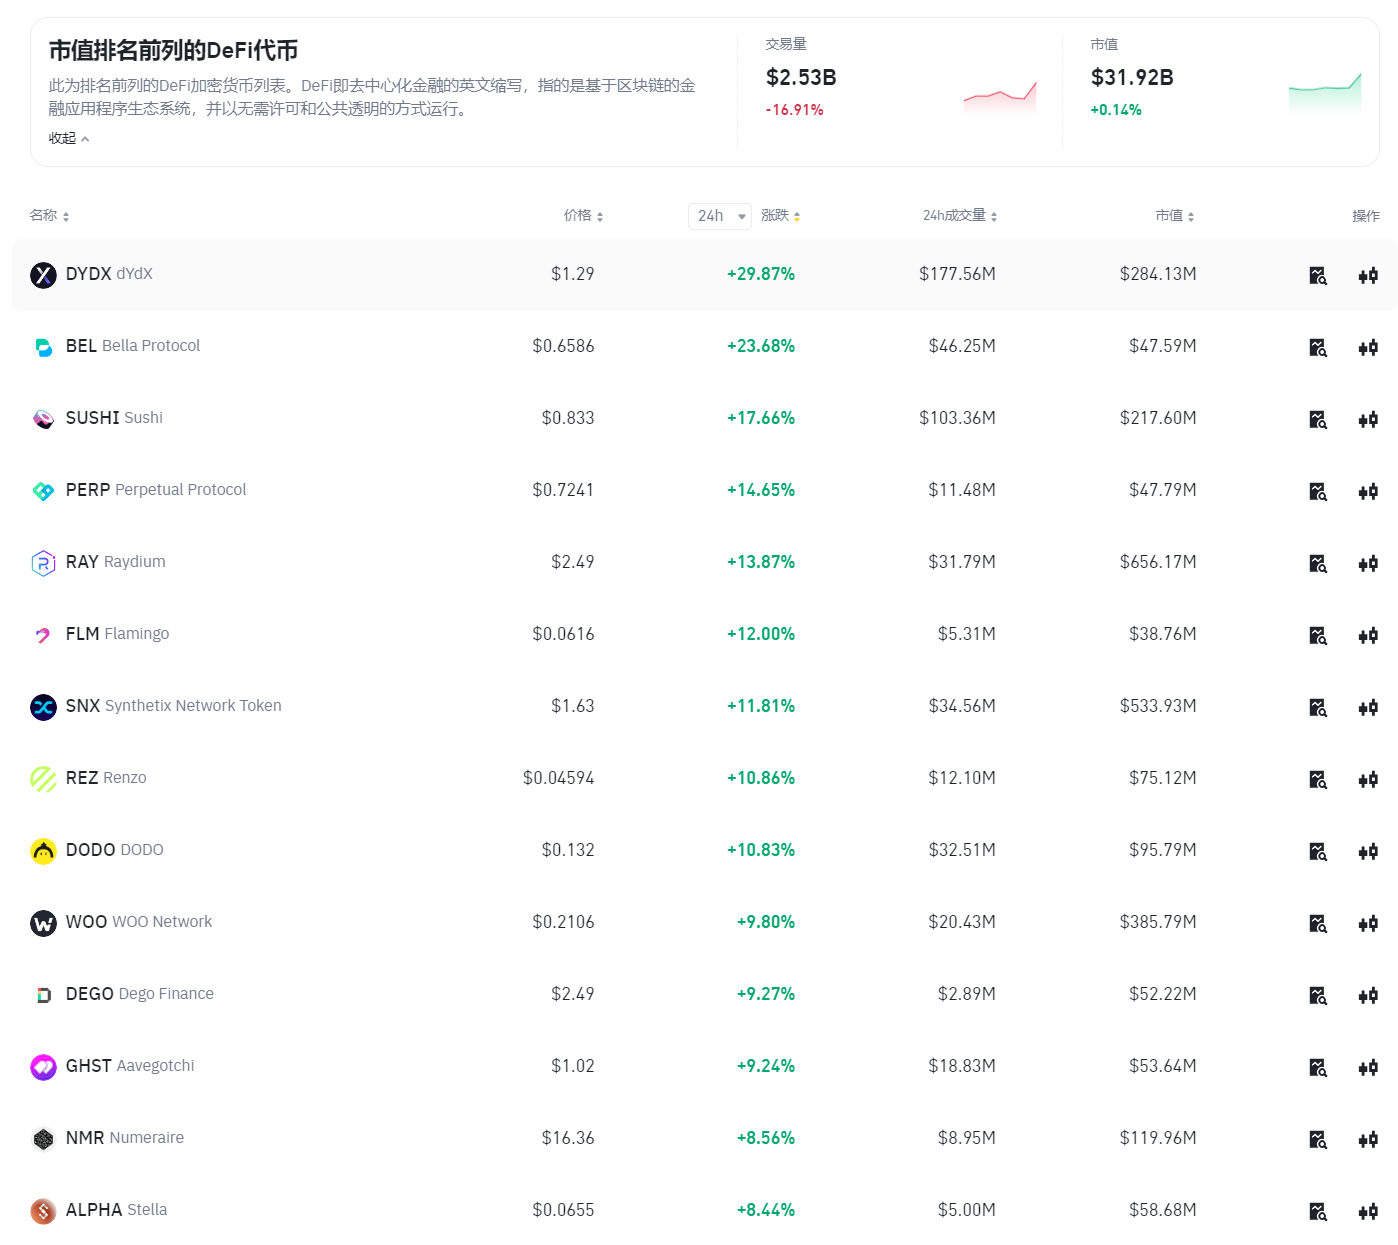
Task: Open PERP details page icon
Action: [x=1318, y=491]
